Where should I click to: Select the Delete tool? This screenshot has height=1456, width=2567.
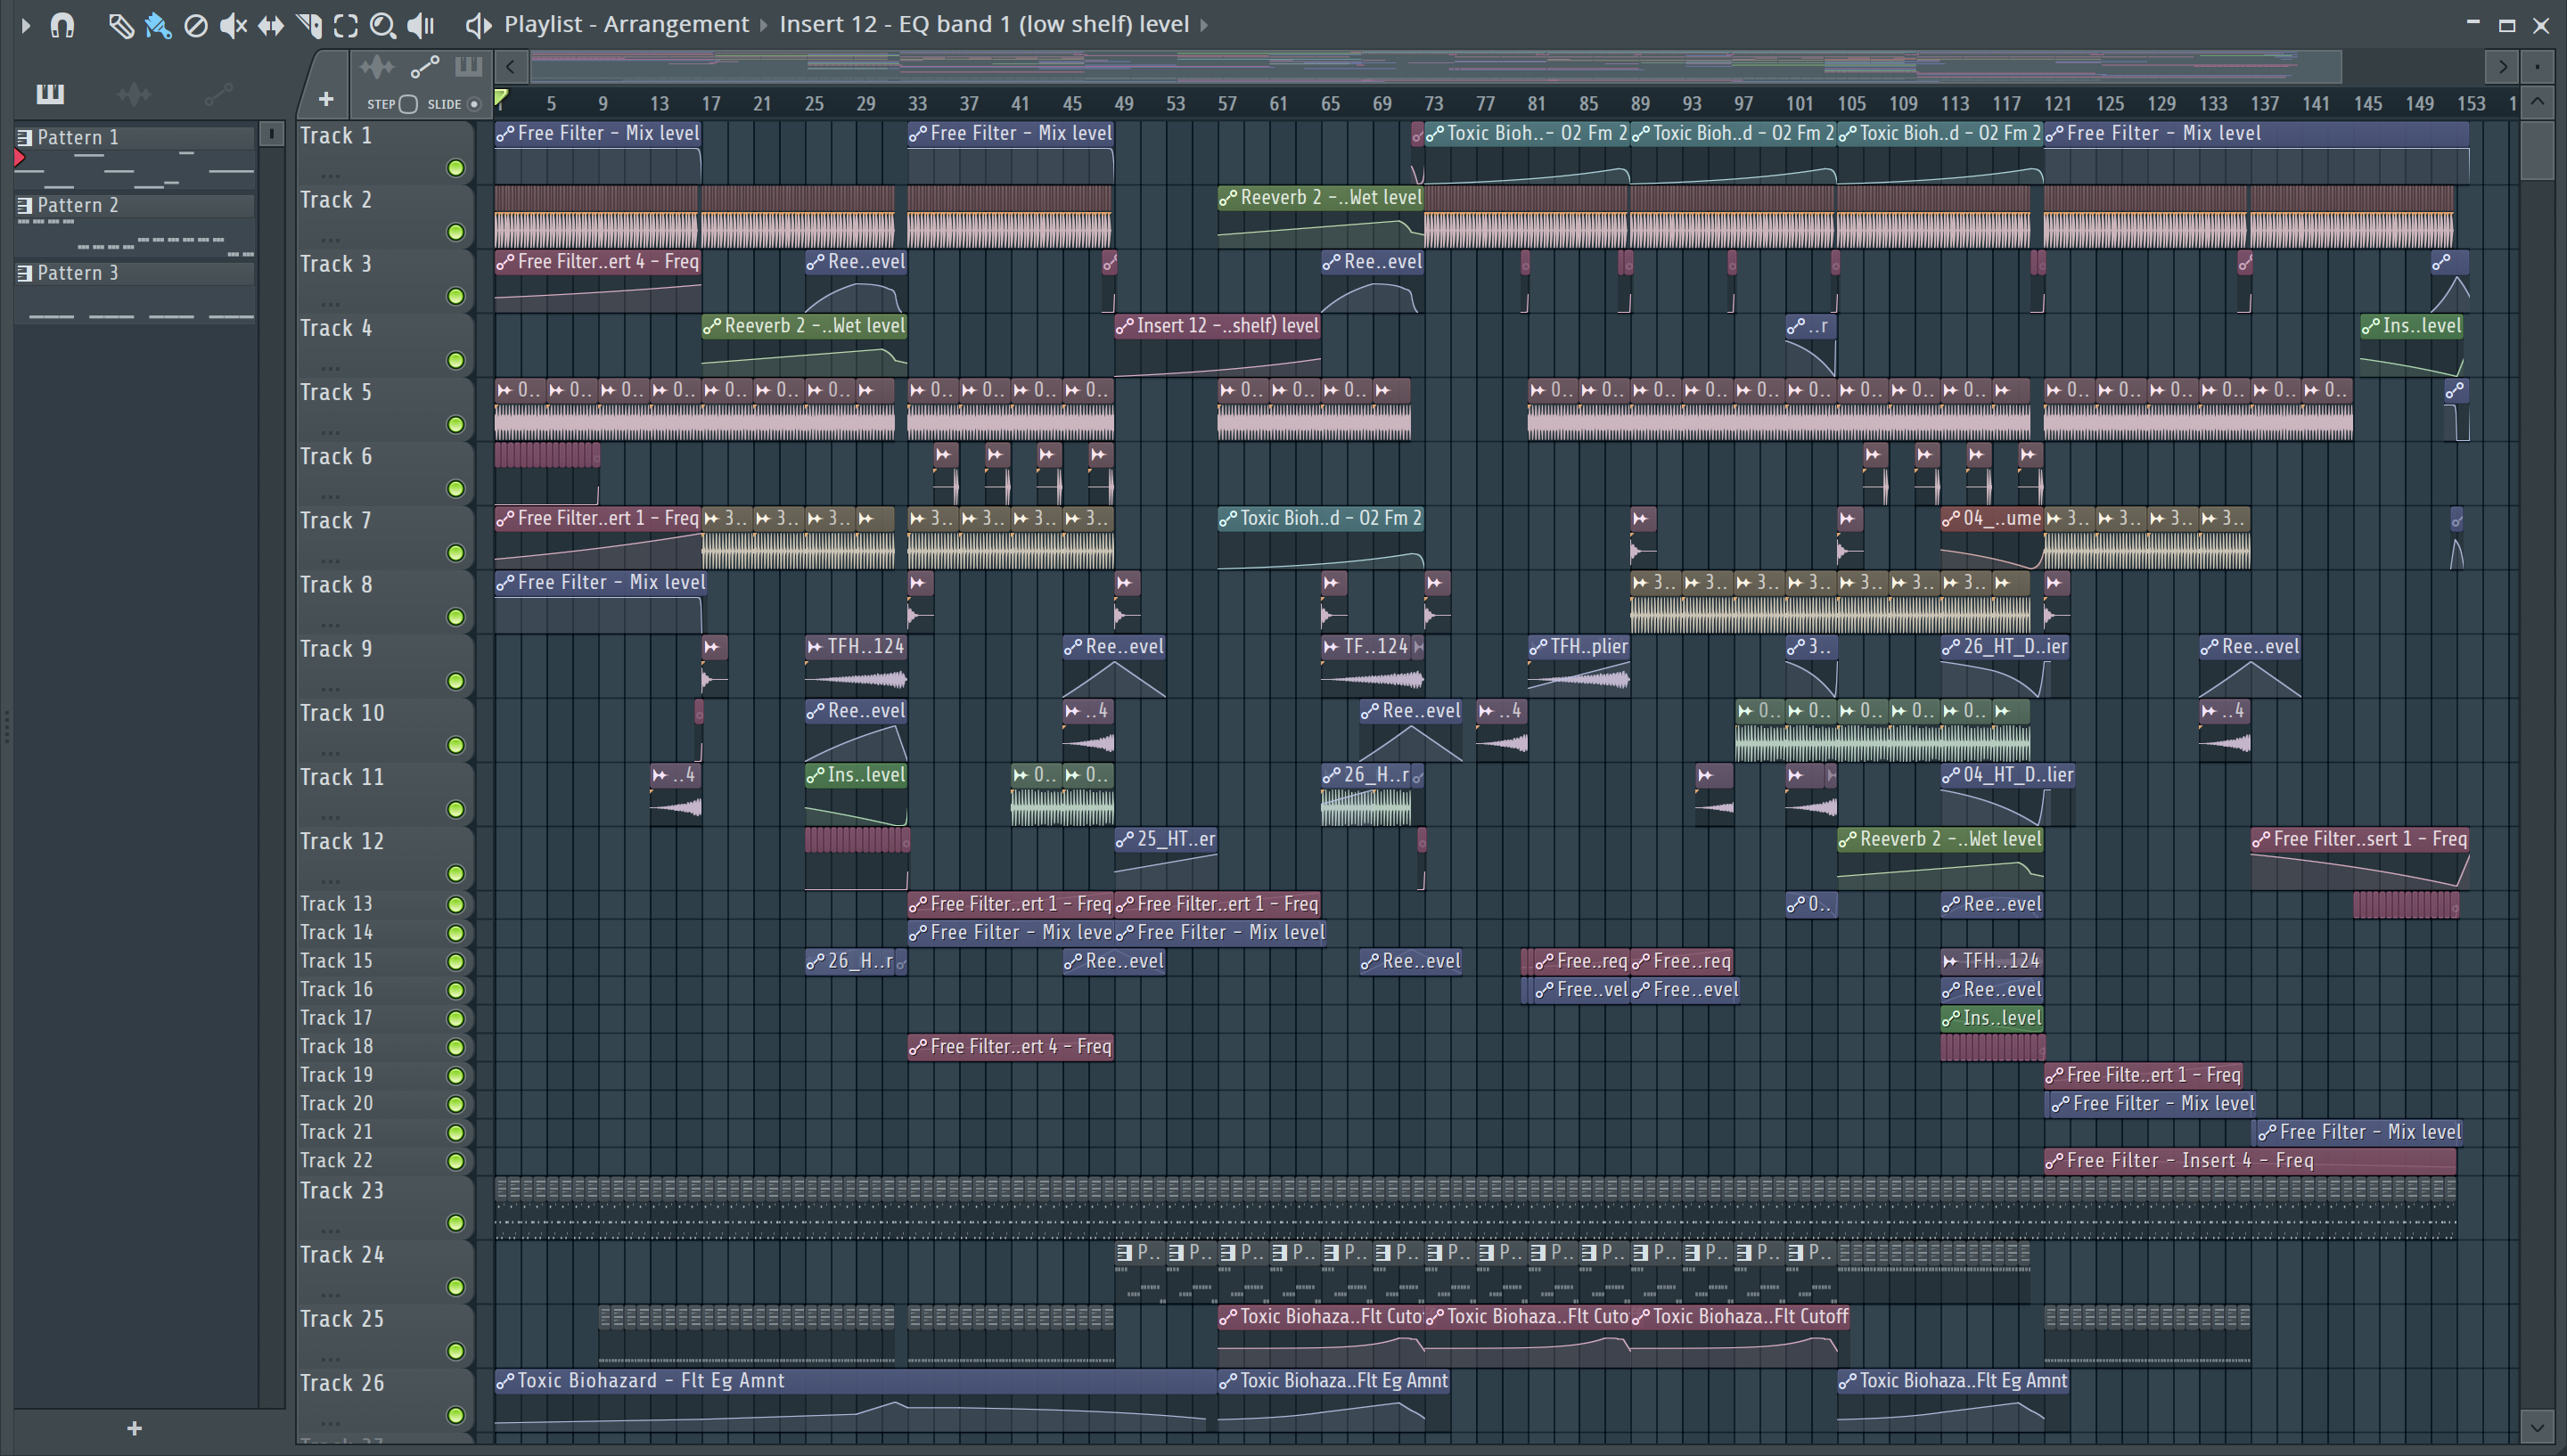196,25
